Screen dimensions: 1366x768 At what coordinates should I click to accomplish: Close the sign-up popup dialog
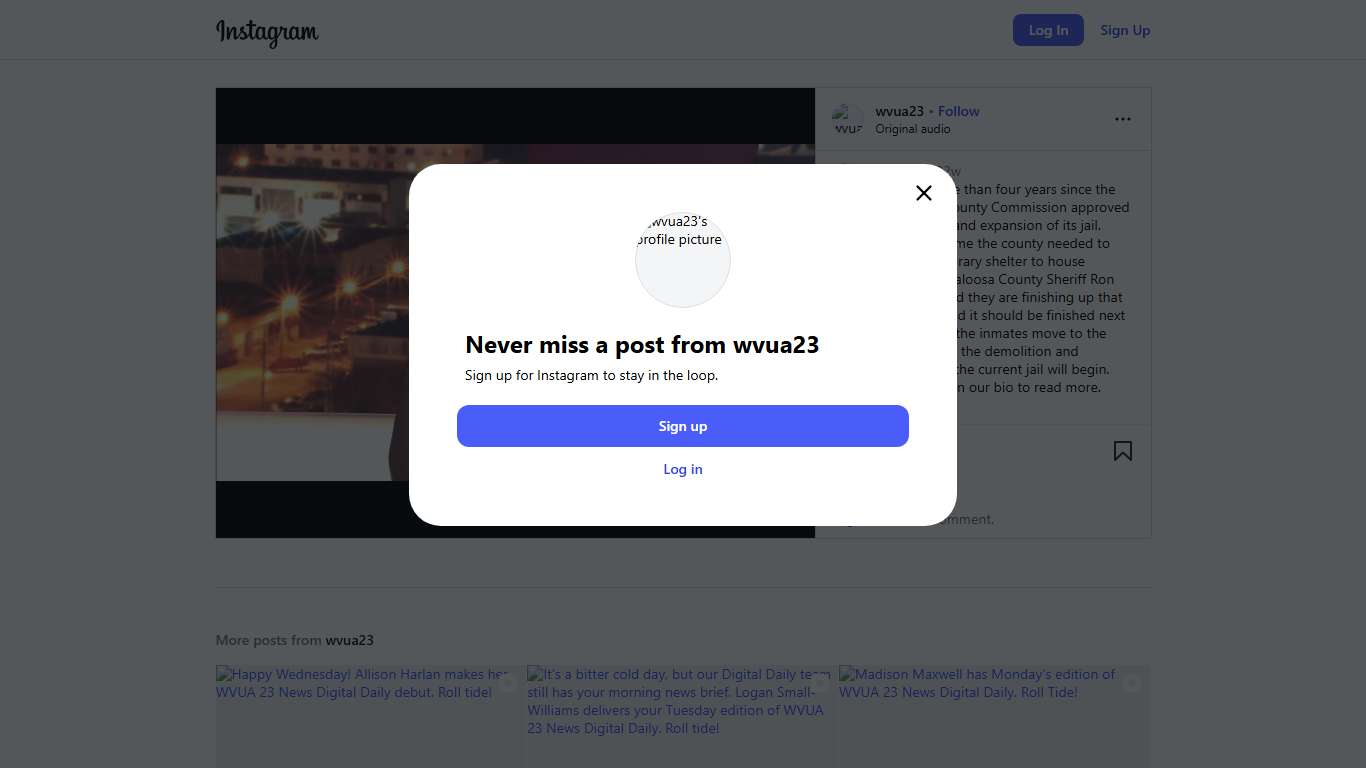[x=924, y=193]
